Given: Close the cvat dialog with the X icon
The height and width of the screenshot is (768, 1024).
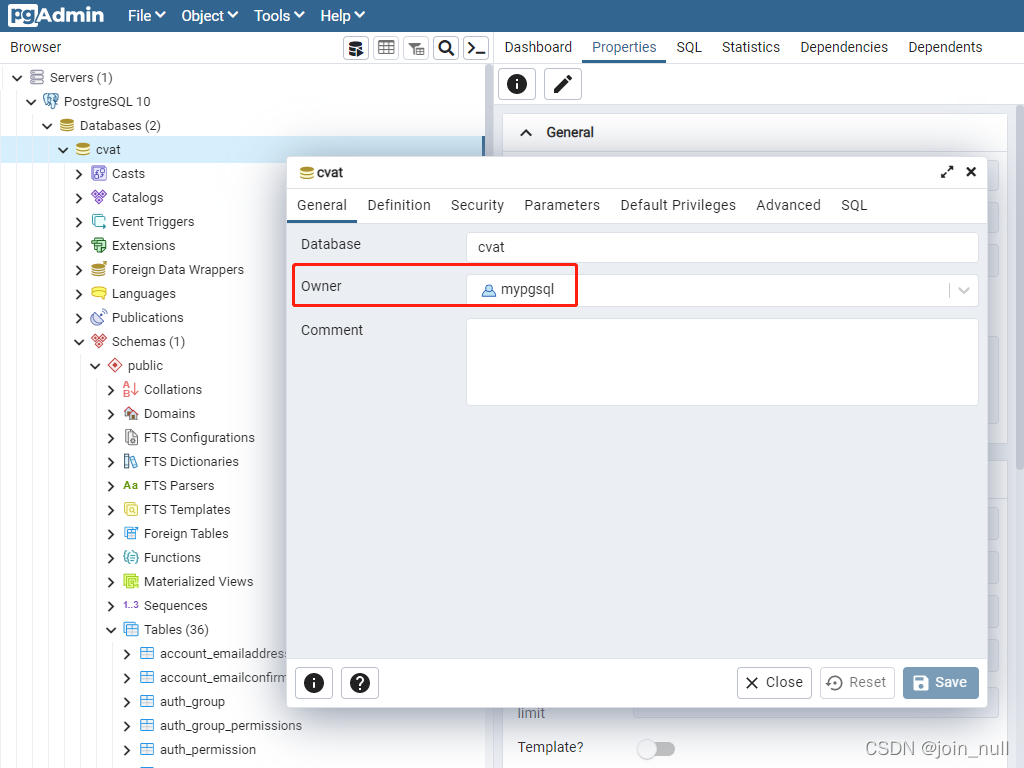Looking at the screenshot, I should 971,172.
